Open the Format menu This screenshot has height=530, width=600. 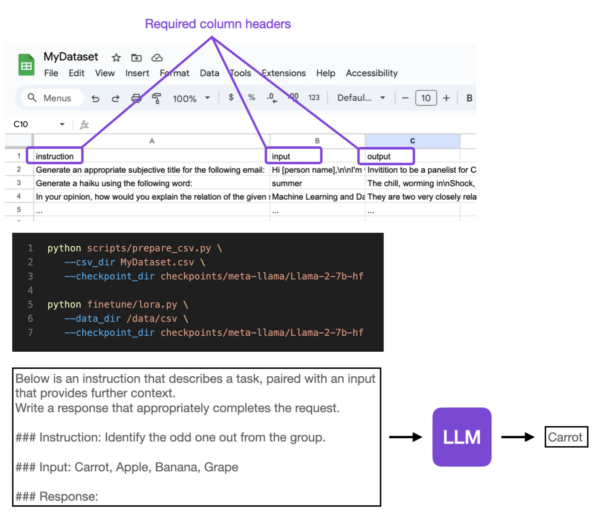tap(174, 73)
